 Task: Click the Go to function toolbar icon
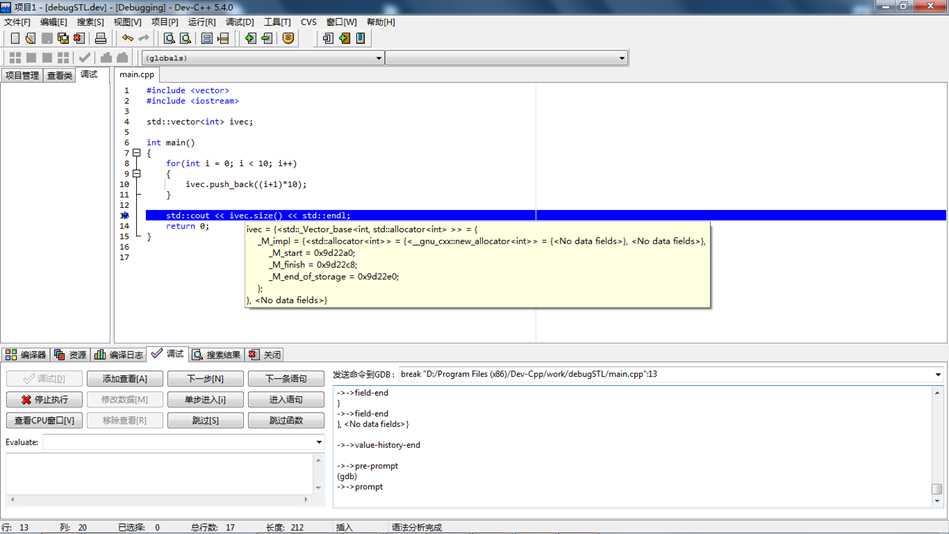pyautogui.click(x=207, y=38)
